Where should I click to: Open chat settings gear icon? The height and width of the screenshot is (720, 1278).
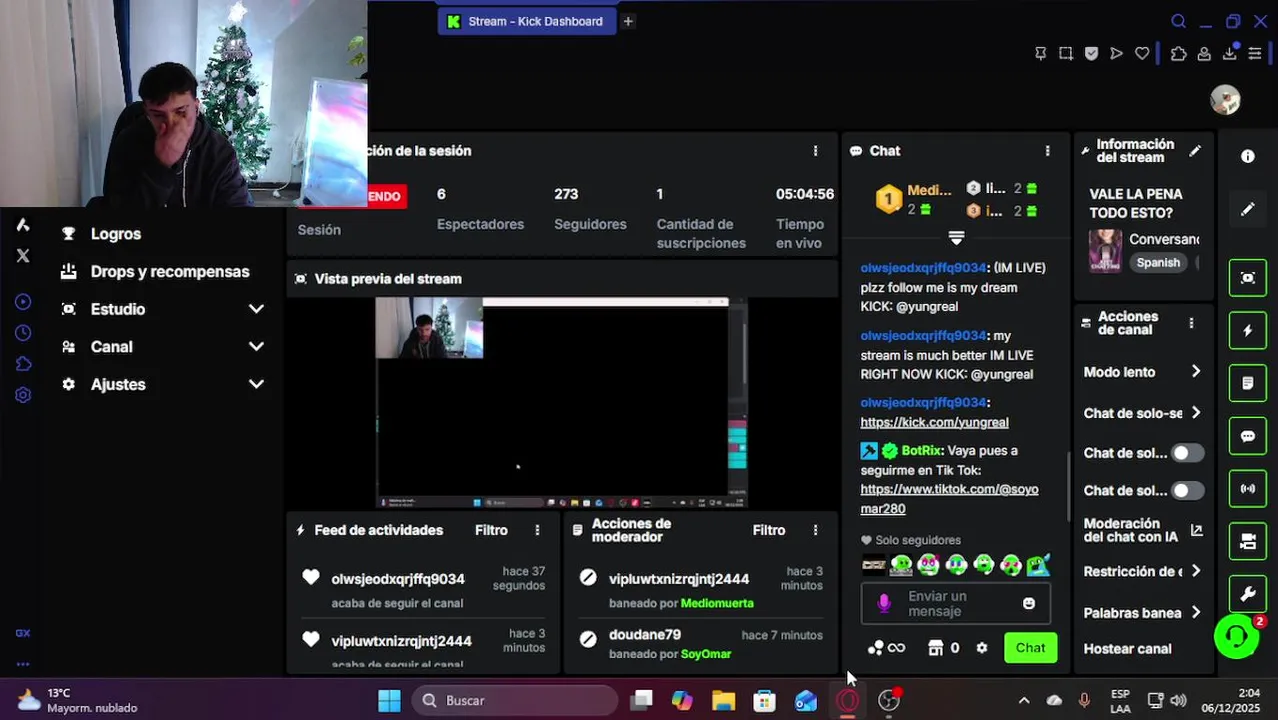[x=982, y=648]
